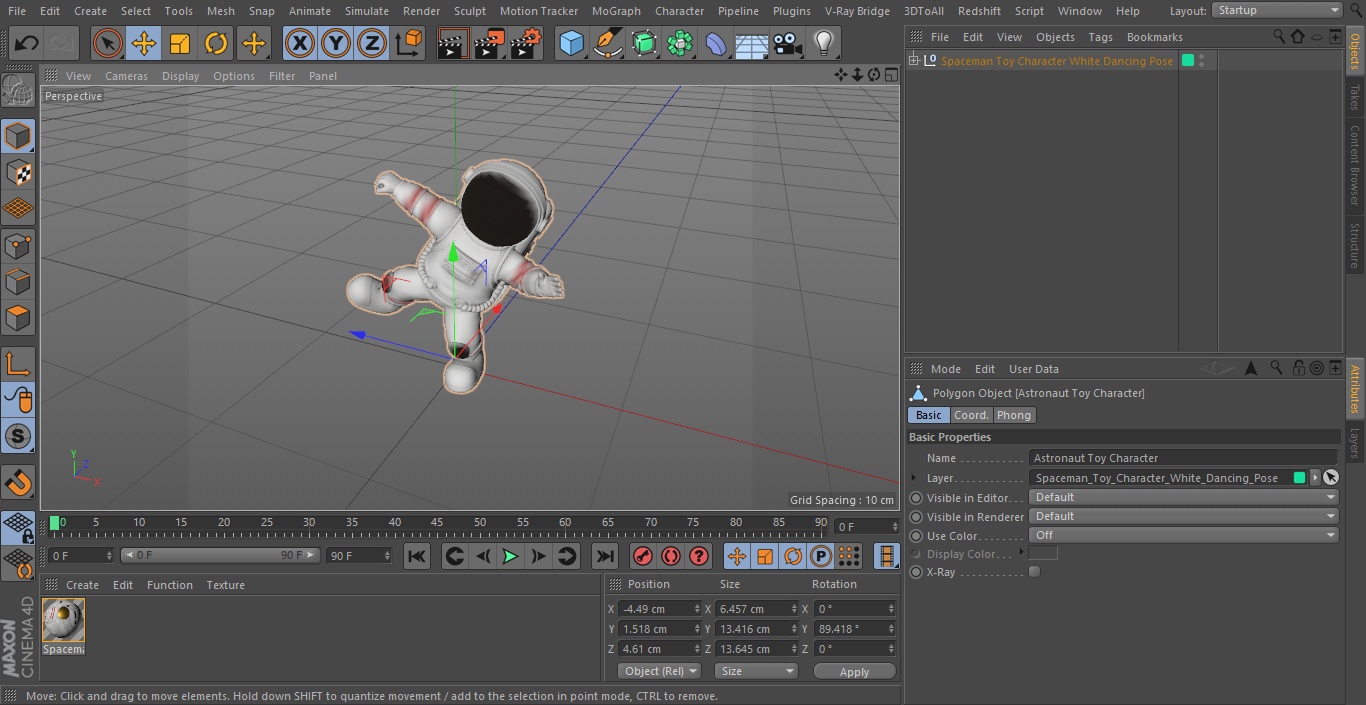Activate the Rotate tool
Screen dimensions: 1366x705
(x=216, y=43)
